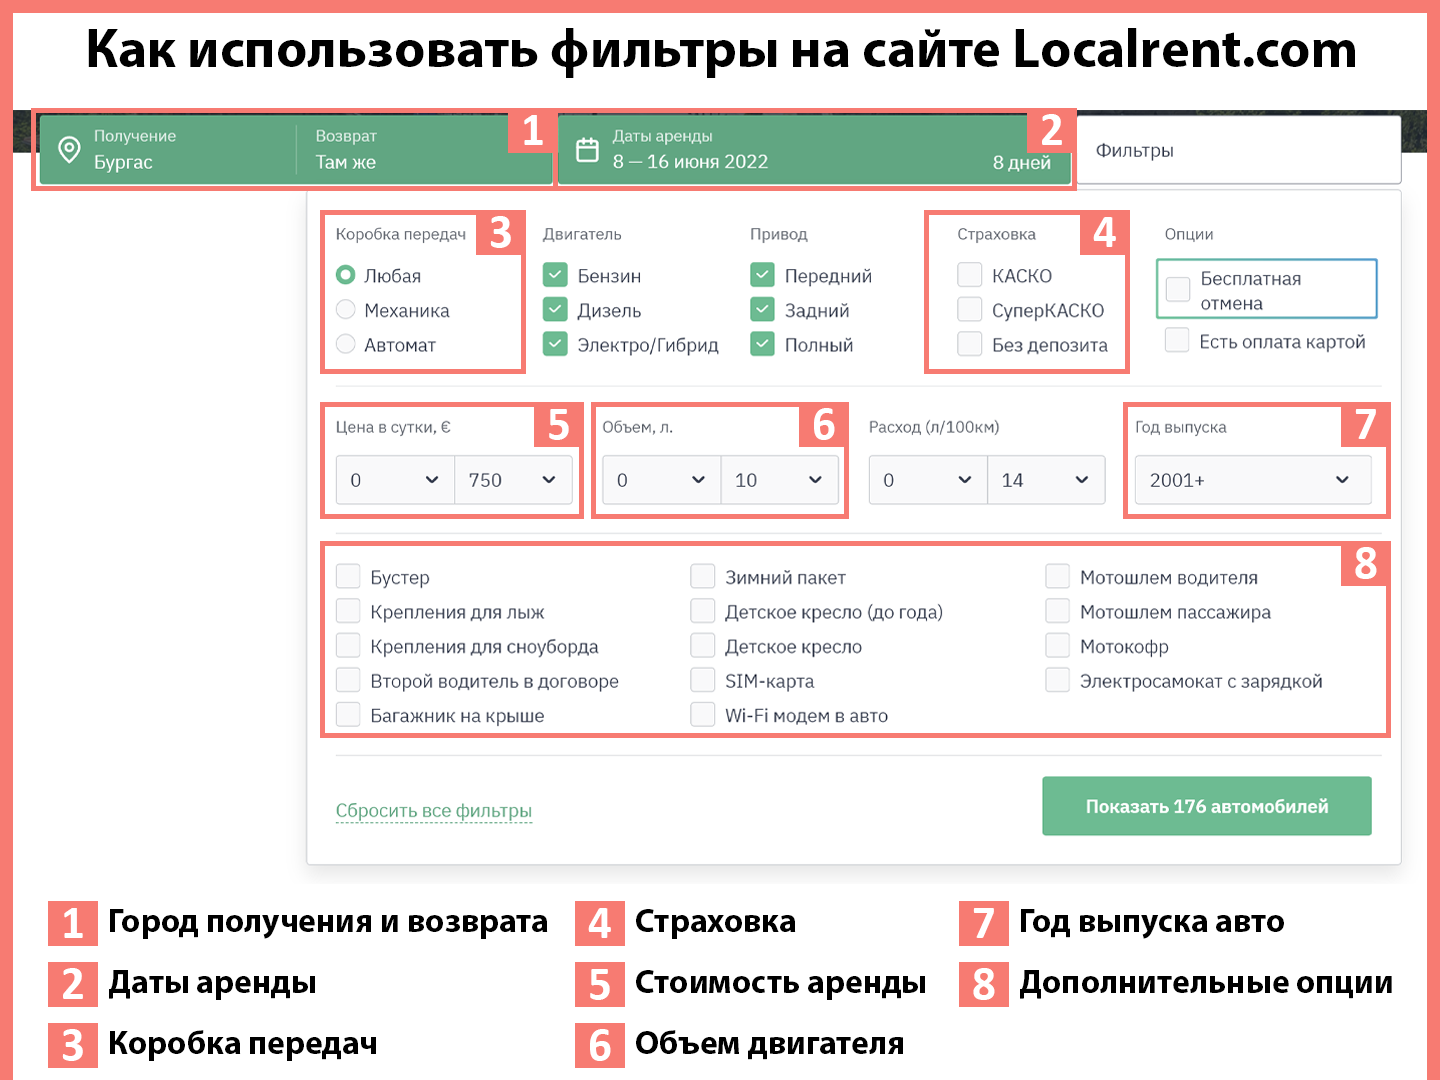Check the Мотокофр option

tap(1058, 645)
